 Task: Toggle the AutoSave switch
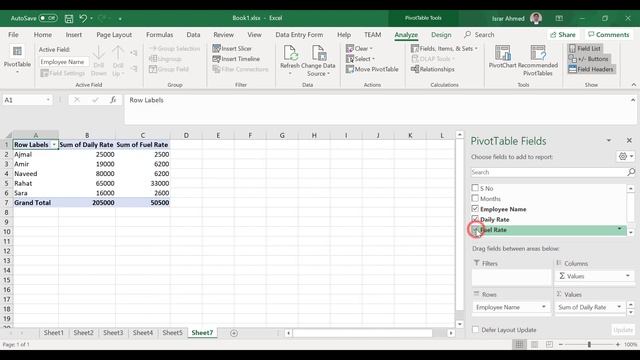(48, 18)
